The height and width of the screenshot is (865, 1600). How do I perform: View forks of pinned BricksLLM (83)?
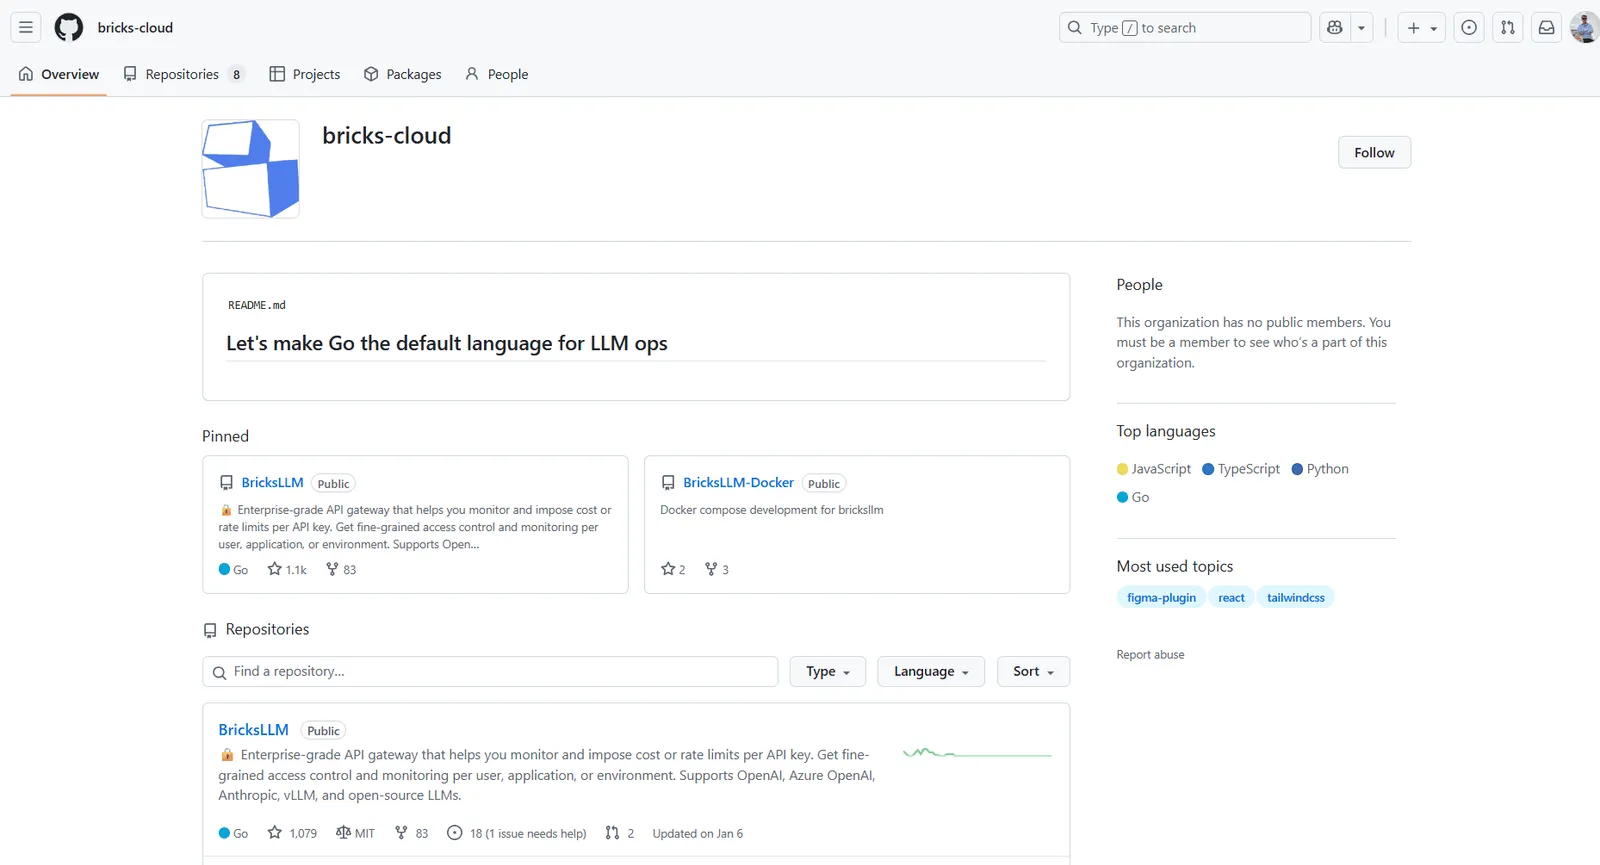pyautogui.click(x=341, y=569)
